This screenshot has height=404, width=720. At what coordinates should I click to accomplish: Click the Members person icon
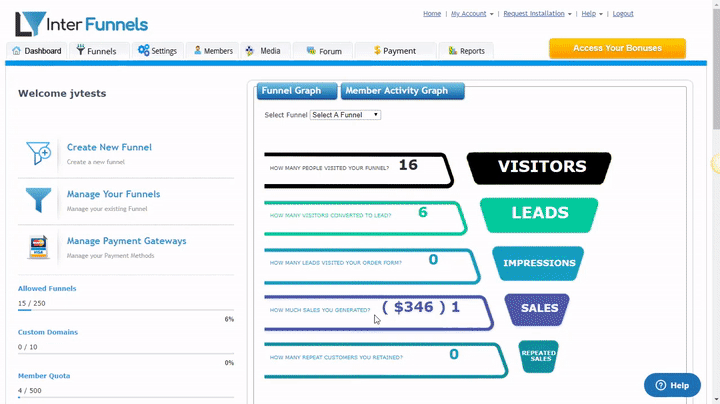coord(197,50)
